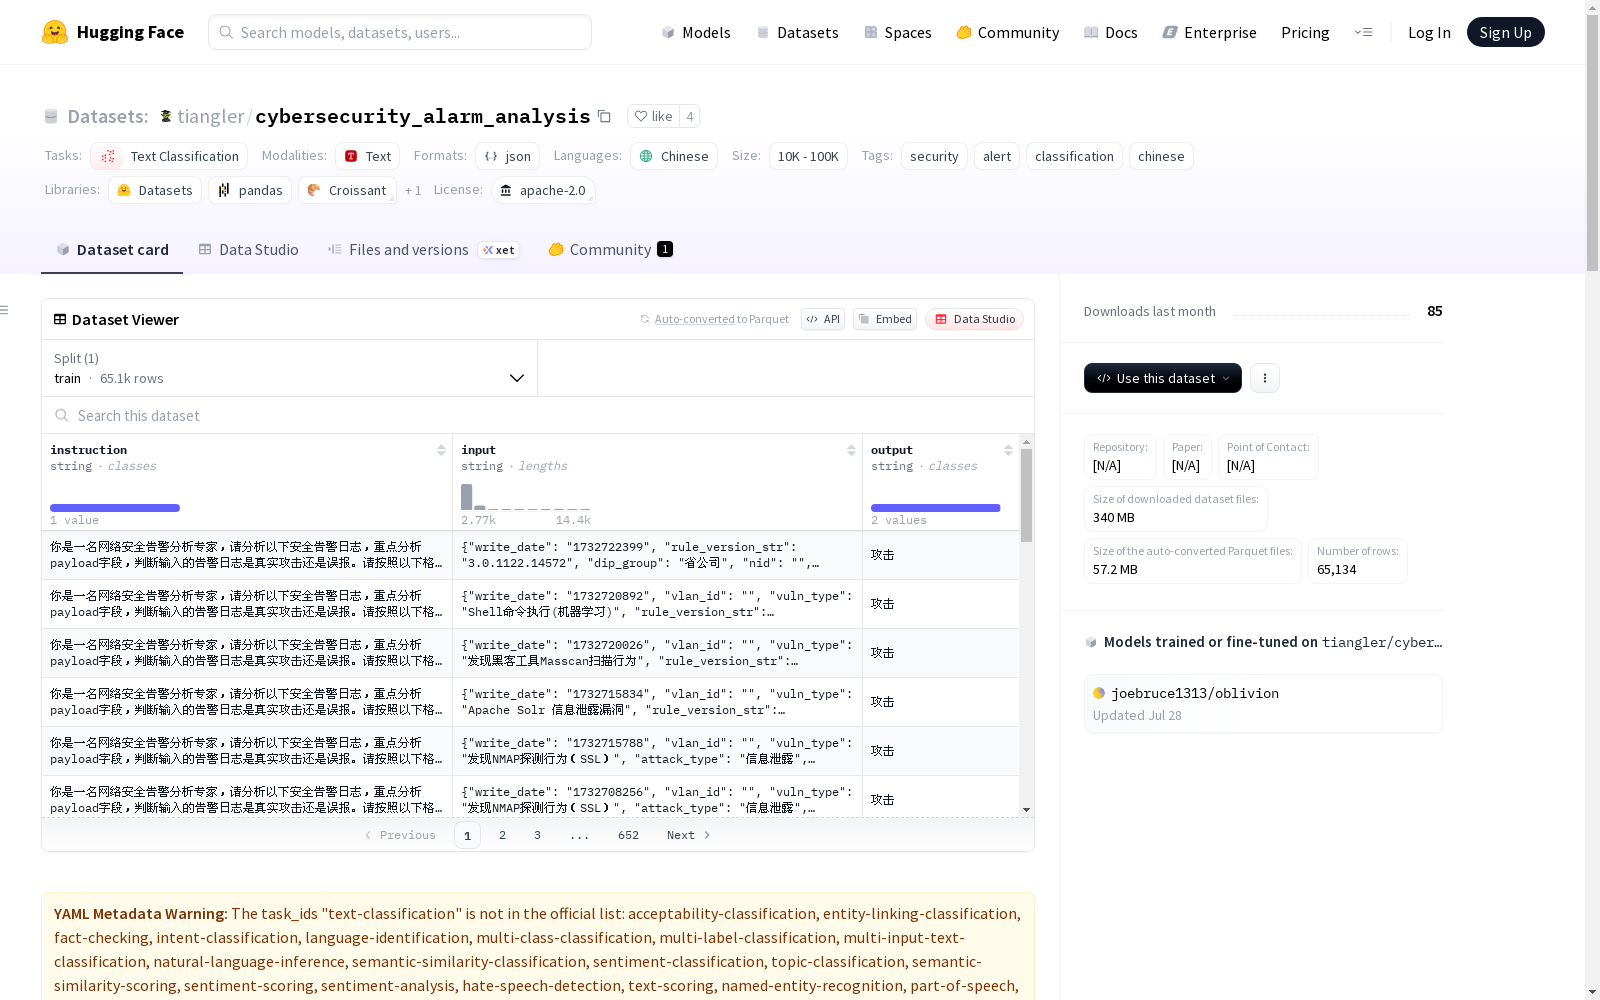The image size is (1600, 1000).
Task: Open the Croissant library dropdown
Action: [x=347, y=190]
